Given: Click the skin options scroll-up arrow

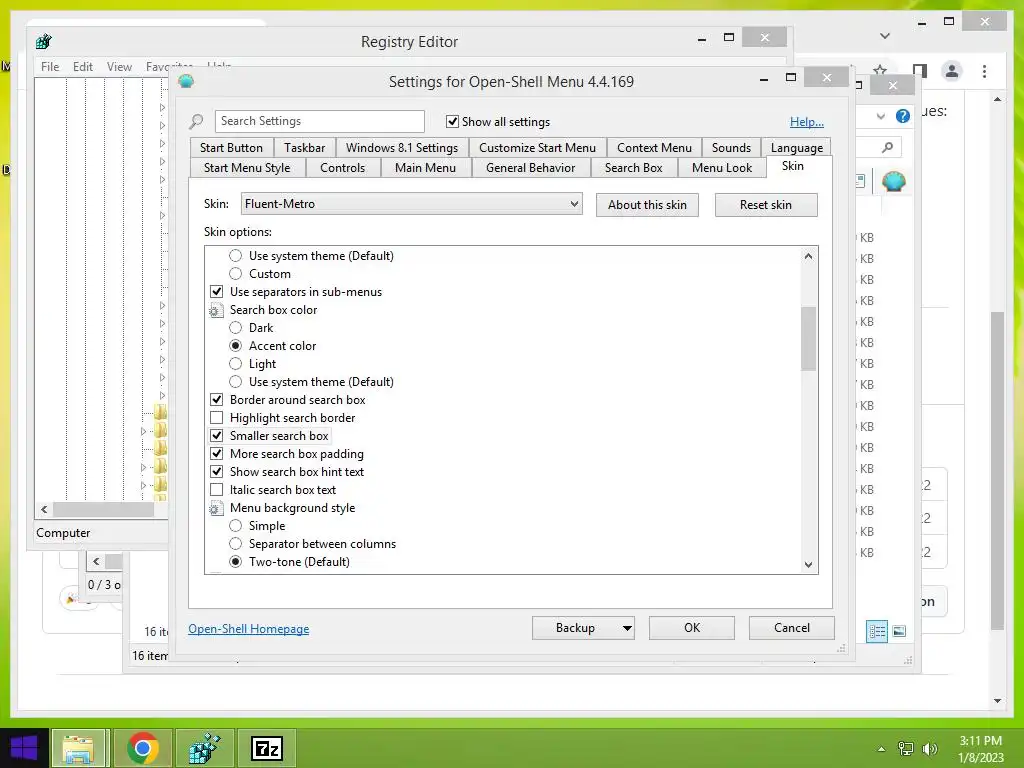Looking at the screenshot, I should [808, 257].
